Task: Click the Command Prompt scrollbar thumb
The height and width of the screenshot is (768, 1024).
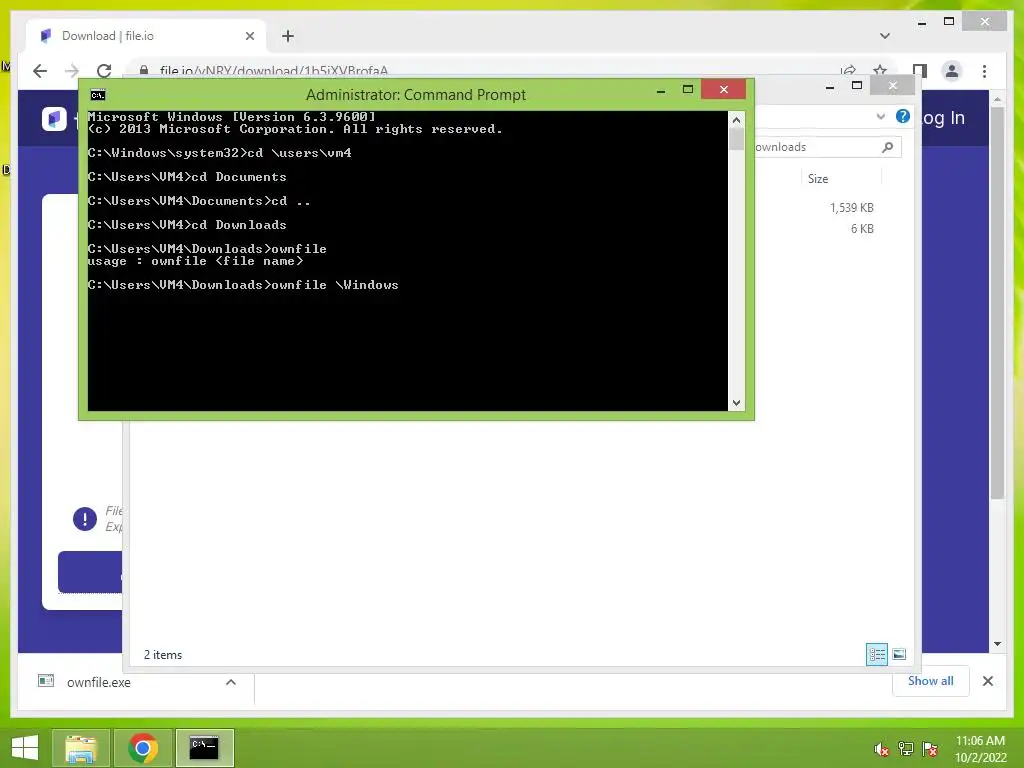Action: coord(737,139)
